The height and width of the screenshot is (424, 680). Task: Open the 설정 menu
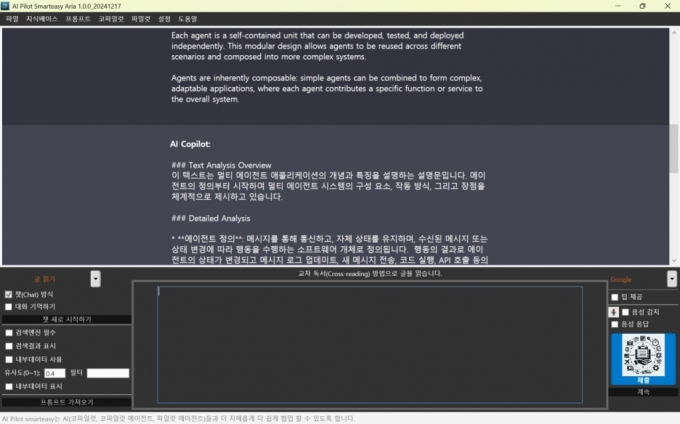[164, 19]
